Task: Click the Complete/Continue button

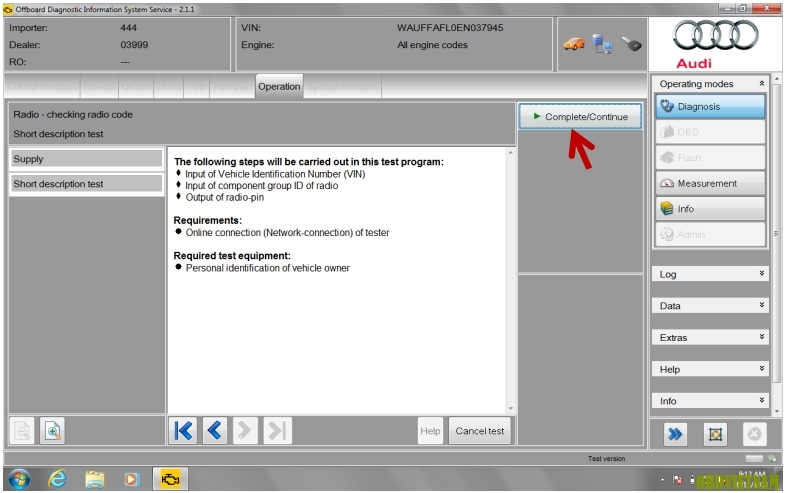Action: (x=580, y=116)
